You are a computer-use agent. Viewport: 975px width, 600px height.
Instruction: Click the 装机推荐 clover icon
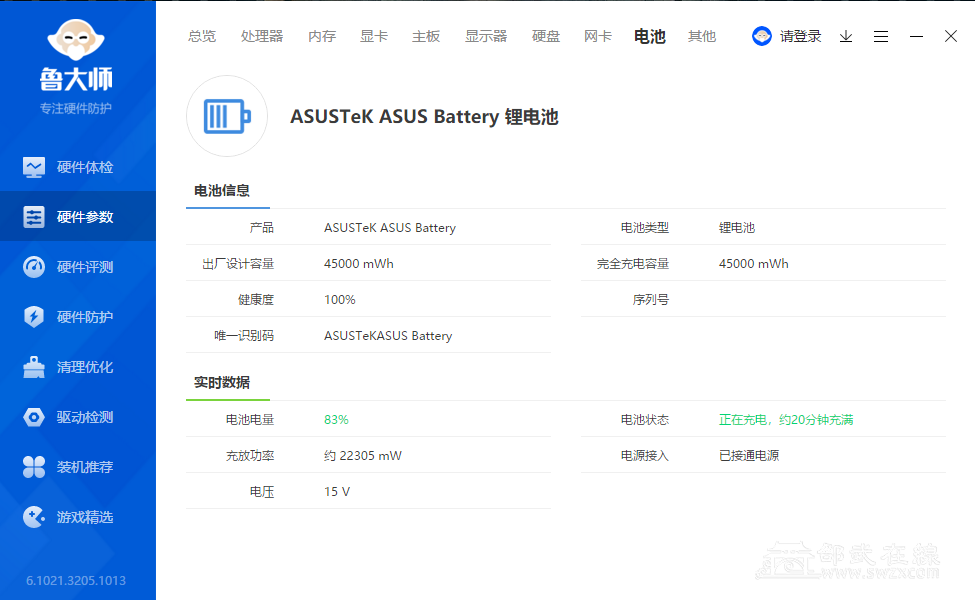tap(34, 467)
